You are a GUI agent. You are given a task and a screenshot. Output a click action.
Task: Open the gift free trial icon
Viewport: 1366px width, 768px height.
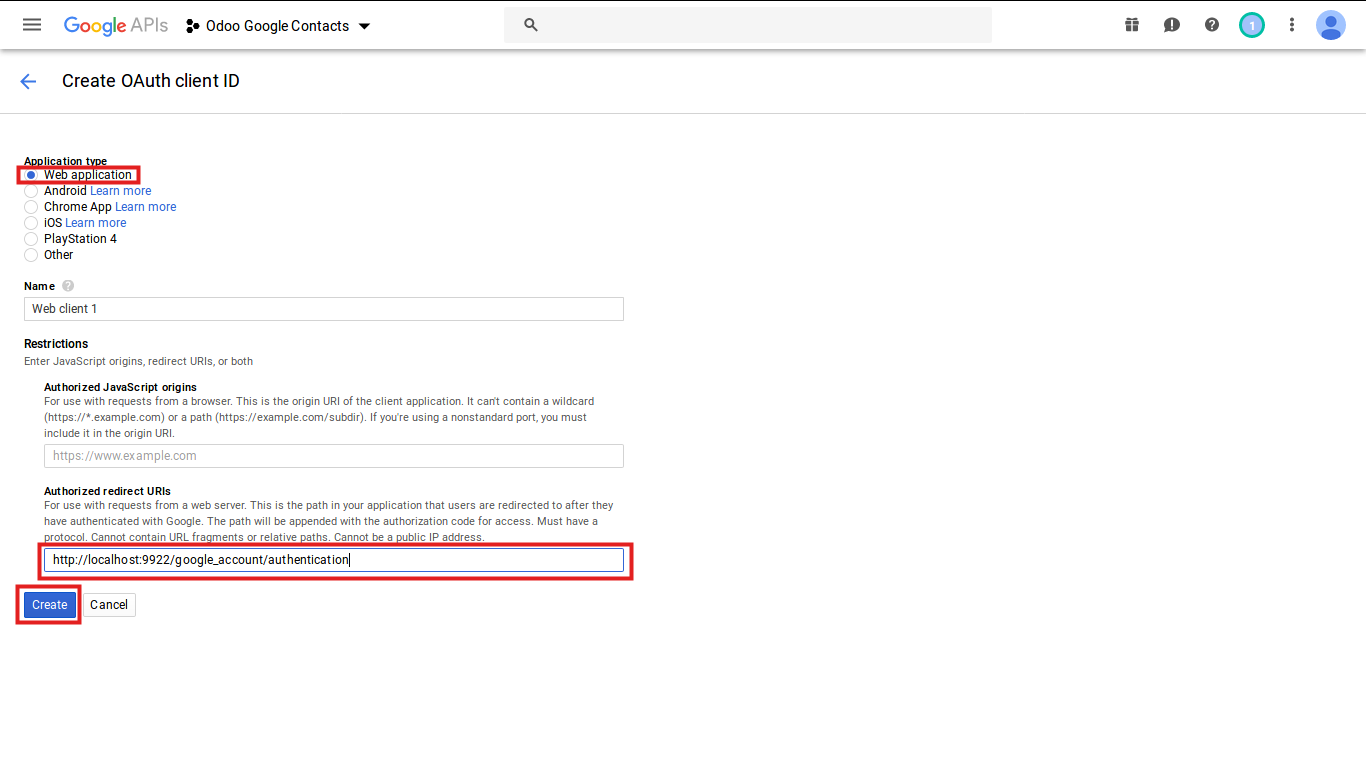[x=1132, y=25]
